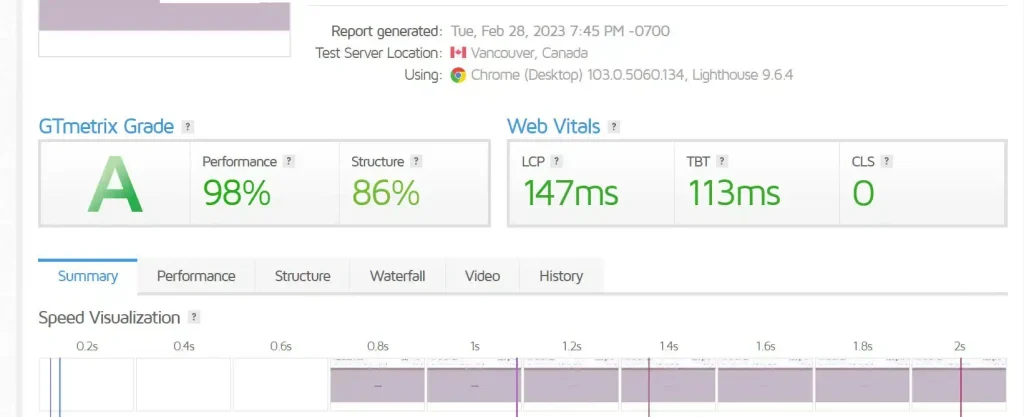Click the Structure score help icon
This screenshot has width=1024, height=417.
tap(416, 161)
